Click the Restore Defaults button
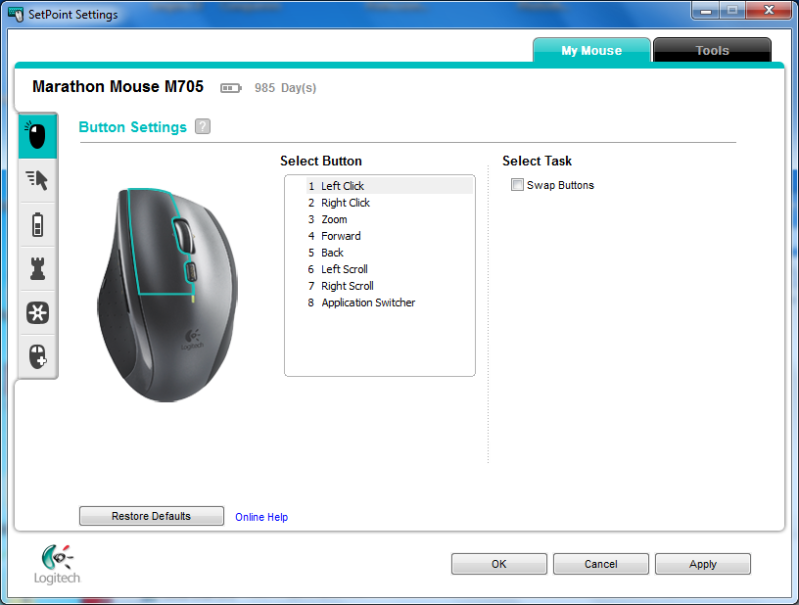The image size is (799, 605). point(151,516)
